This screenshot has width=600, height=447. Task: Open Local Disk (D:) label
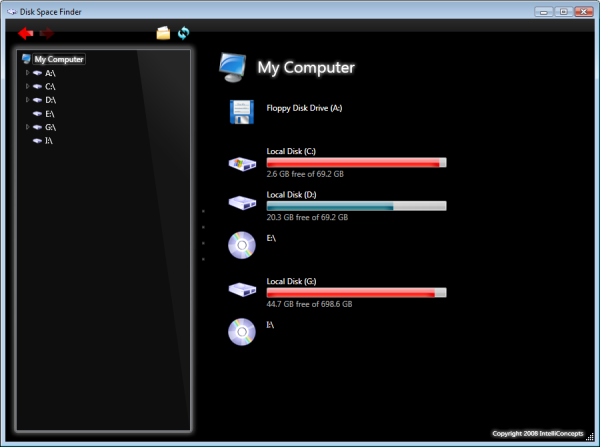click(x=291, y=195)
